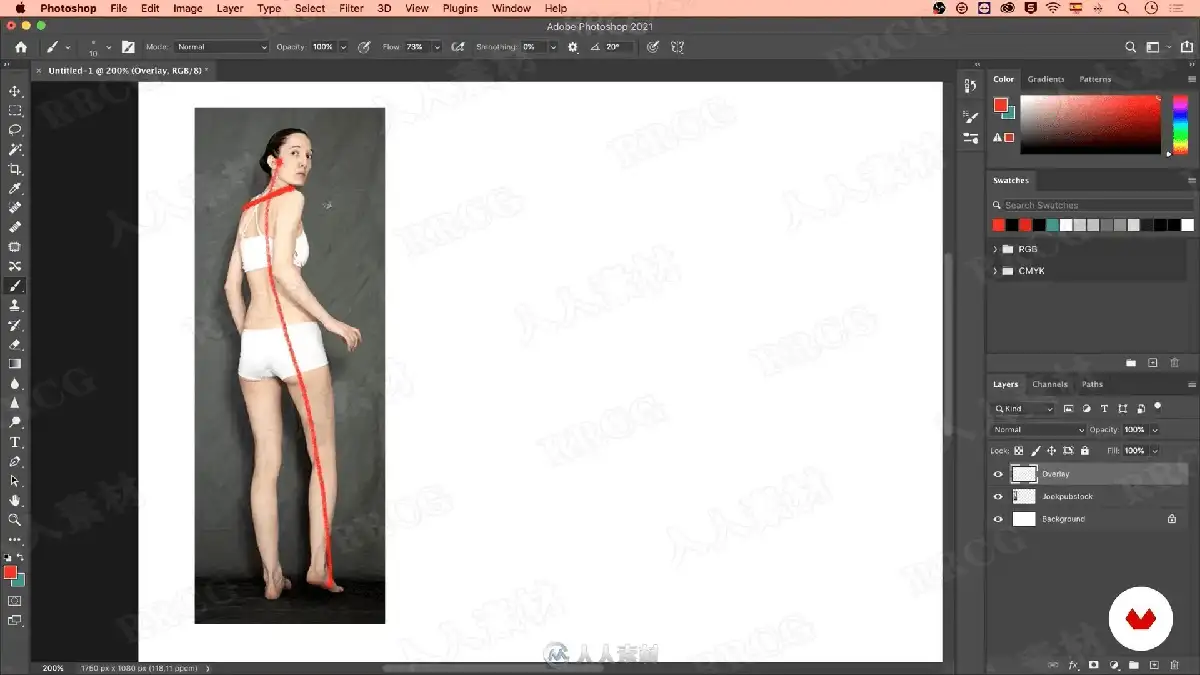The image size is (1200, 675).
Task: Switch to the Patterns tab
Action: tap(1095, 79)
